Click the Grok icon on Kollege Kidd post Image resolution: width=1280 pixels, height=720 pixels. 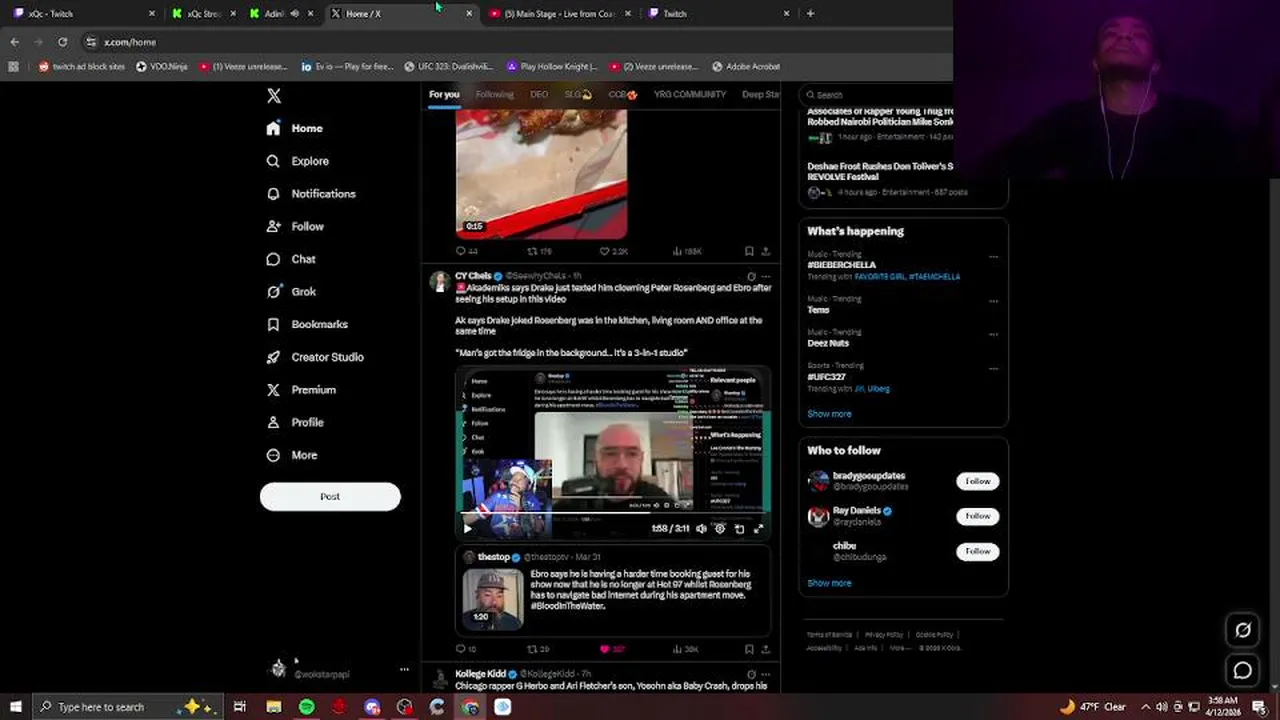tap(751, 674)
